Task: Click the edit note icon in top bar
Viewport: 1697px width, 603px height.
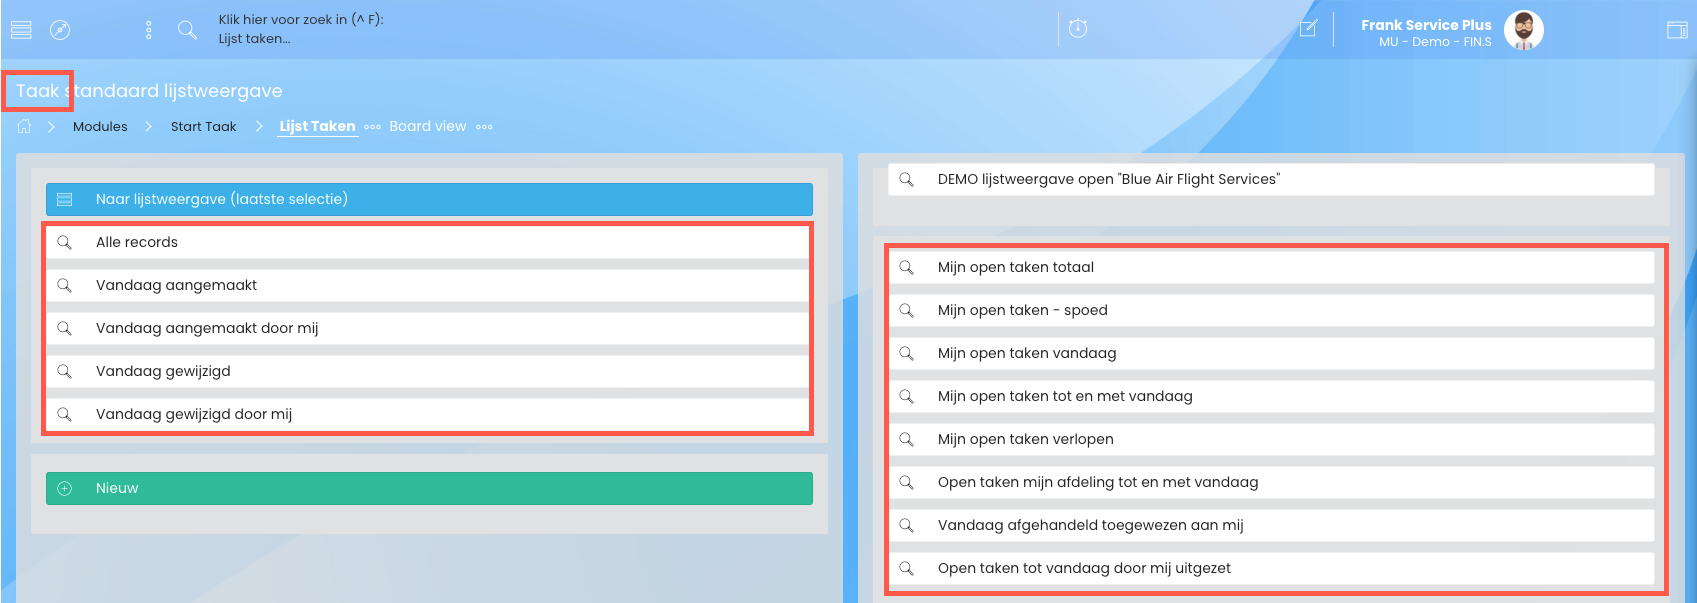Action: 1308,29
